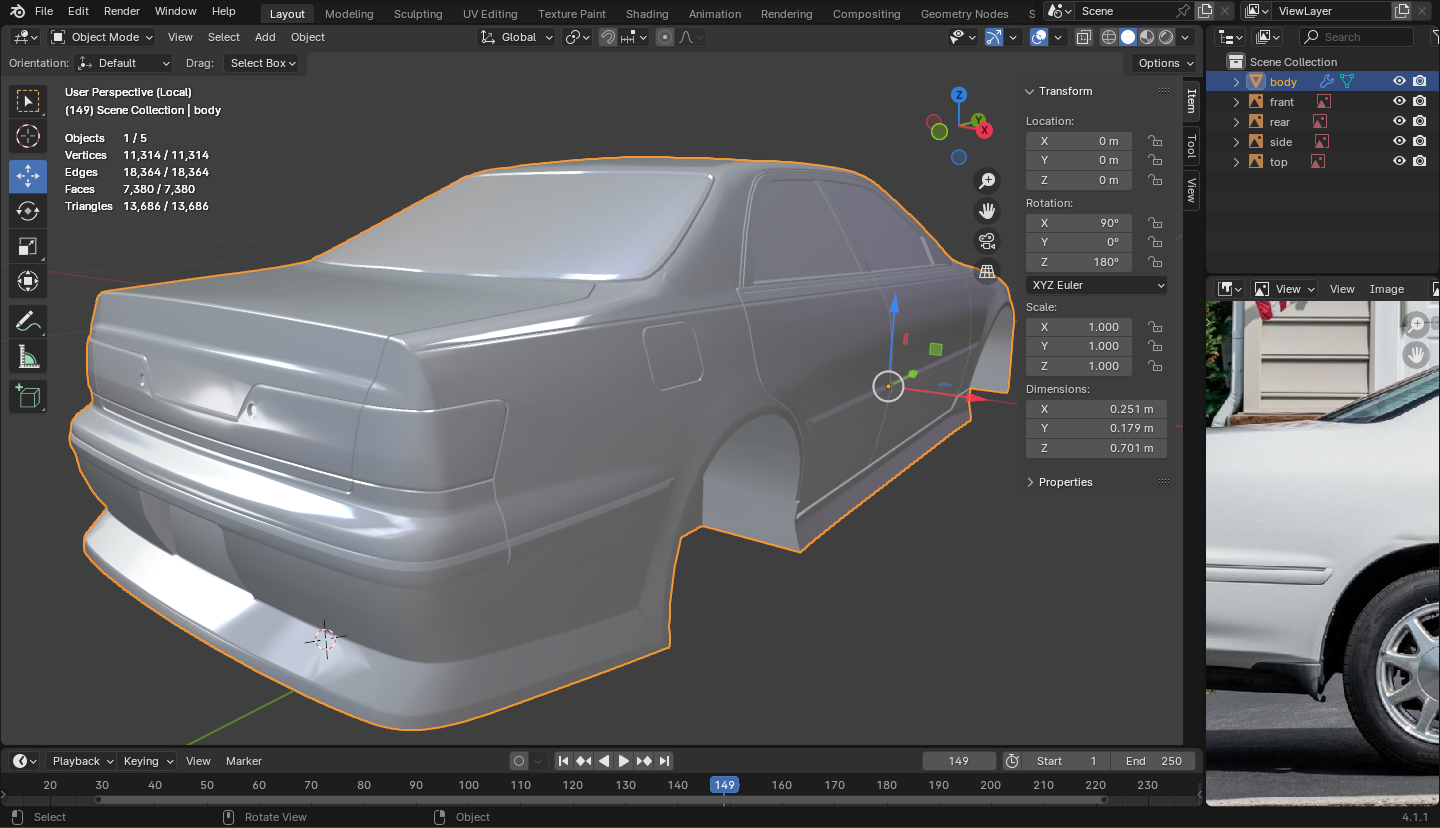The width and height of the screenshot is (1440, 828).
Task: Switch to the Modeling workspace tab
Action: pyautogui.click(x=349, y=13)
